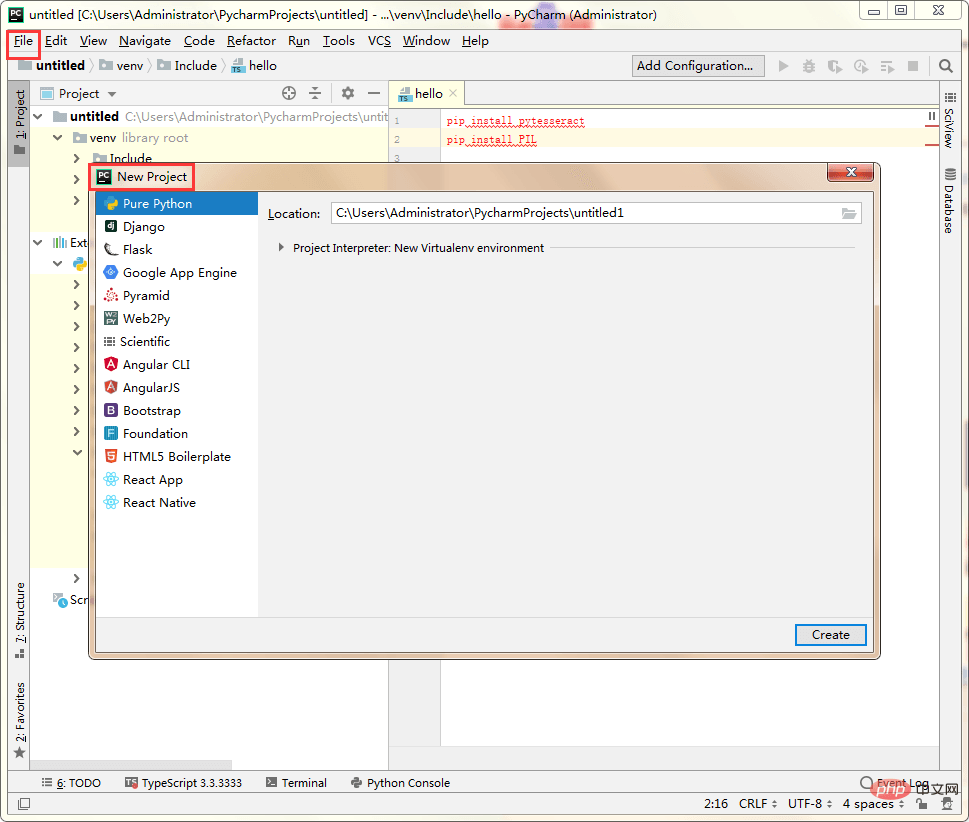Open the VCS menu

[x=379, y=41]
